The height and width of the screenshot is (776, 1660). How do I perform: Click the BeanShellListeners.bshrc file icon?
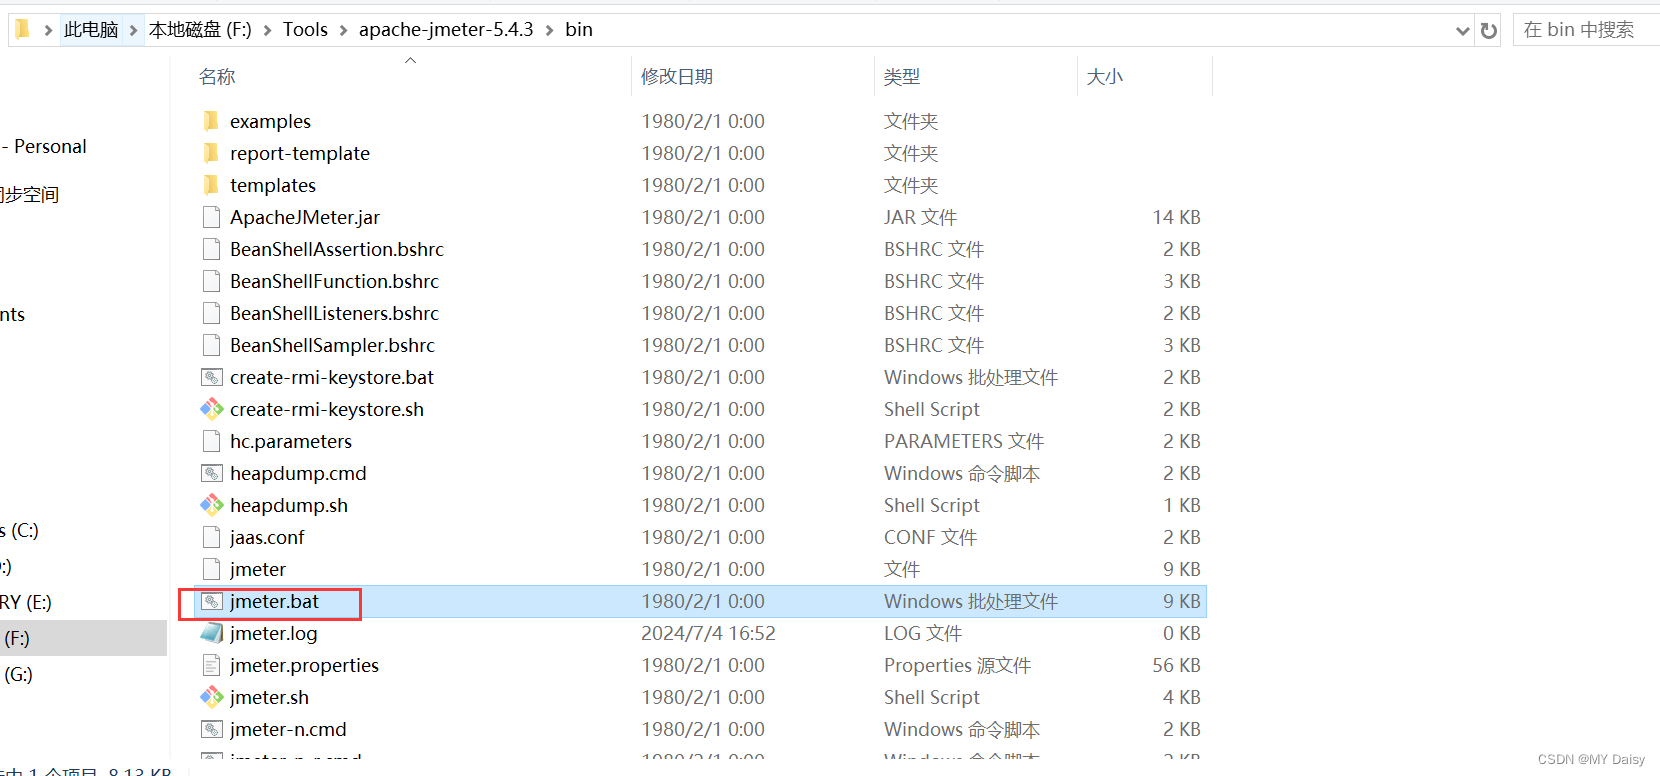(x=211, y=313)
